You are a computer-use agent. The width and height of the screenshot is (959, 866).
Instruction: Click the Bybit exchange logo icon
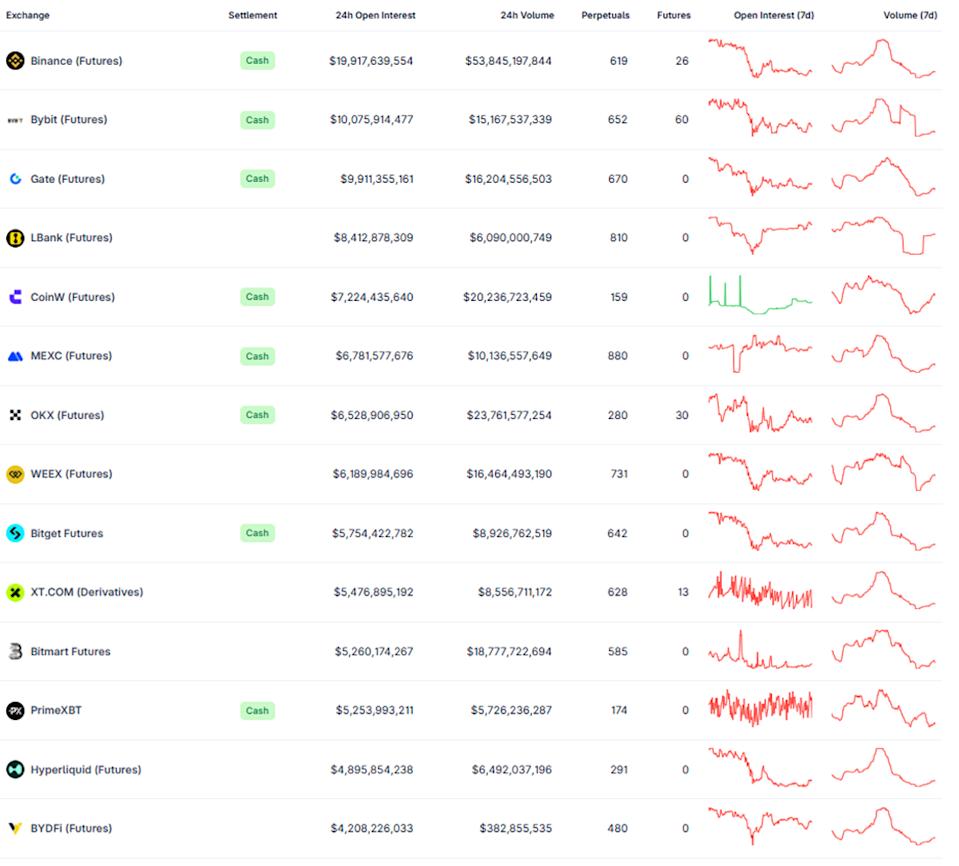(15, 120)
